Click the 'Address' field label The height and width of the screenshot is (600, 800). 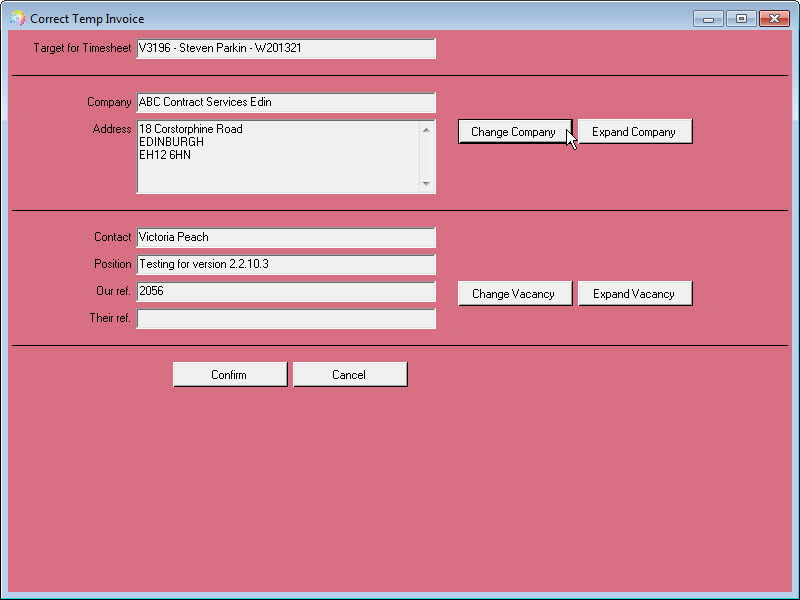point(112,129)
